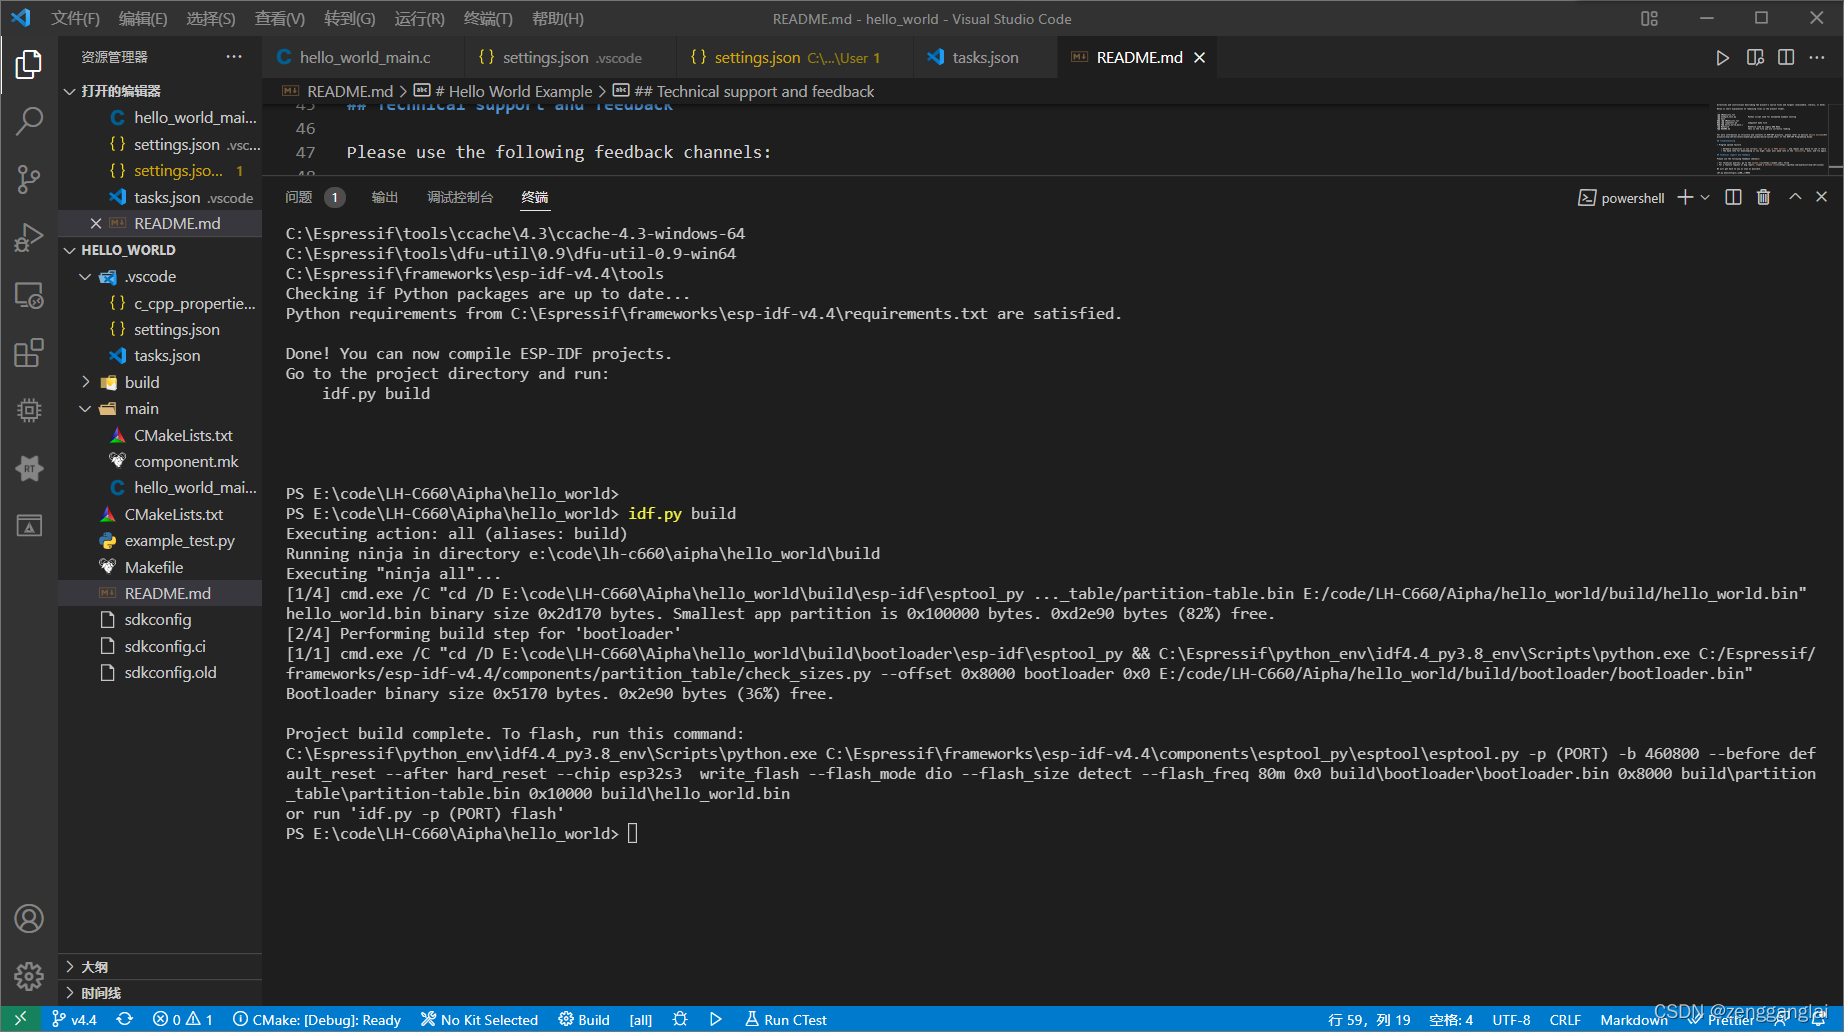Open the Manage gear icon
The height and width of the screenshot is (1032, 1844).
(29, 976)
